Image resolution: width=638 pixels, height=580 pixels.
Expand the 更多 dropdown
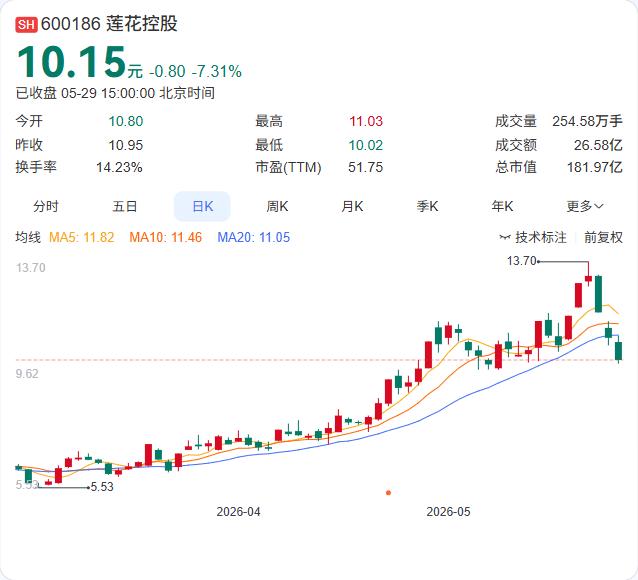584,206
